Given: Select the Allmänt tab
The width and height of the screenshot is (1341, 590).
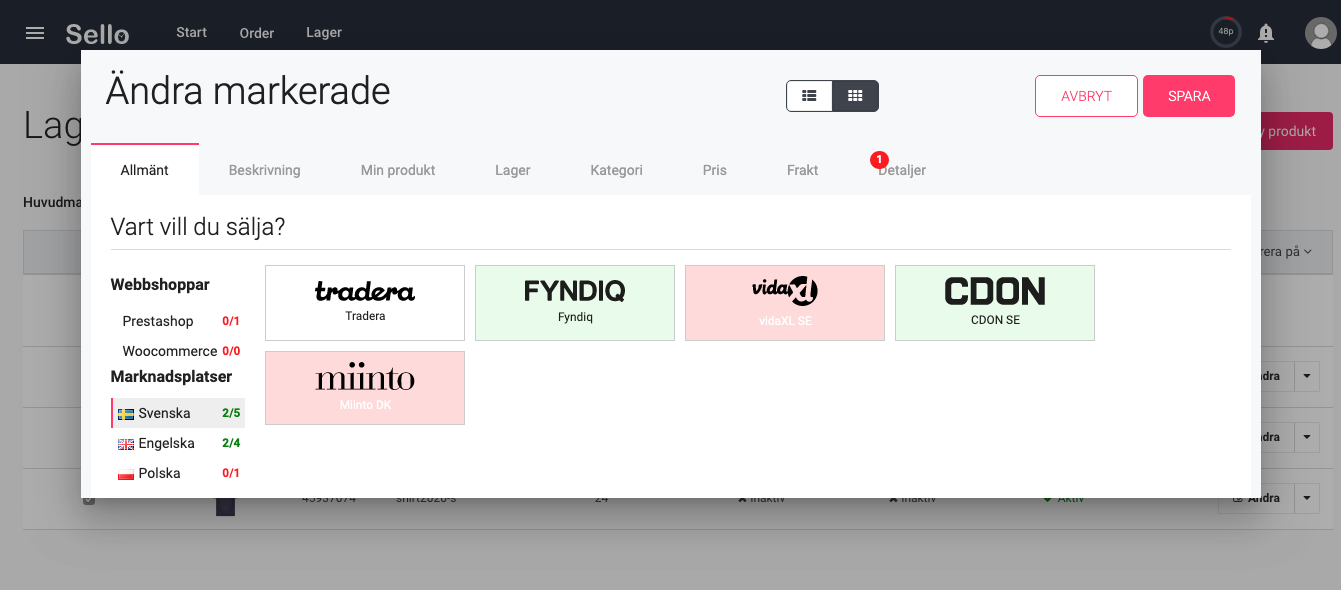Looking at the screenshot, I should pyautogui.click(x=145, y=170).
